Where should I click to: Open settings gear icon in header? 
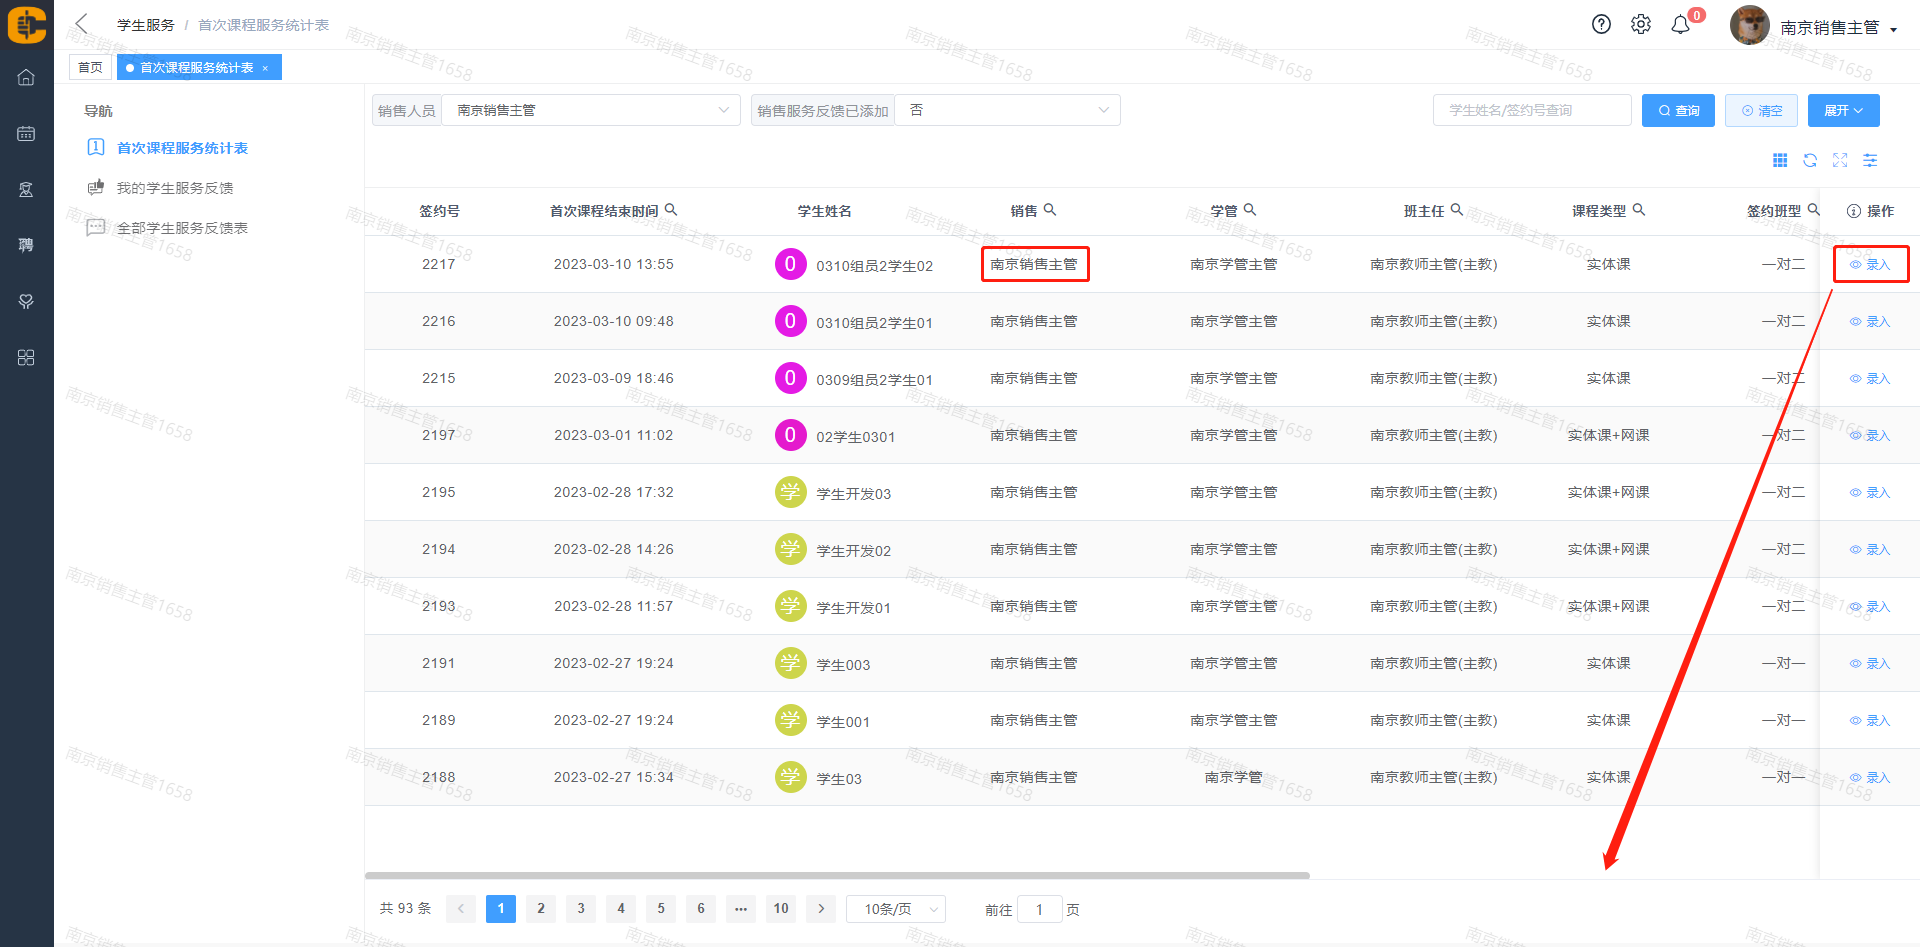[x=1641, y=25]
